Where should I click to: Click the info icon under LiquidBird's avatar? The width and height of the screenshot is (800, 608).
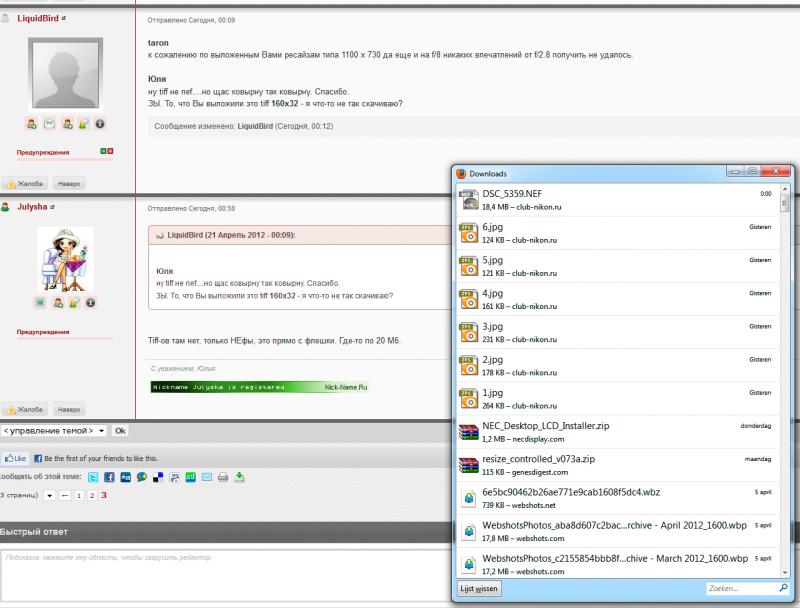(x=100, y=123)
